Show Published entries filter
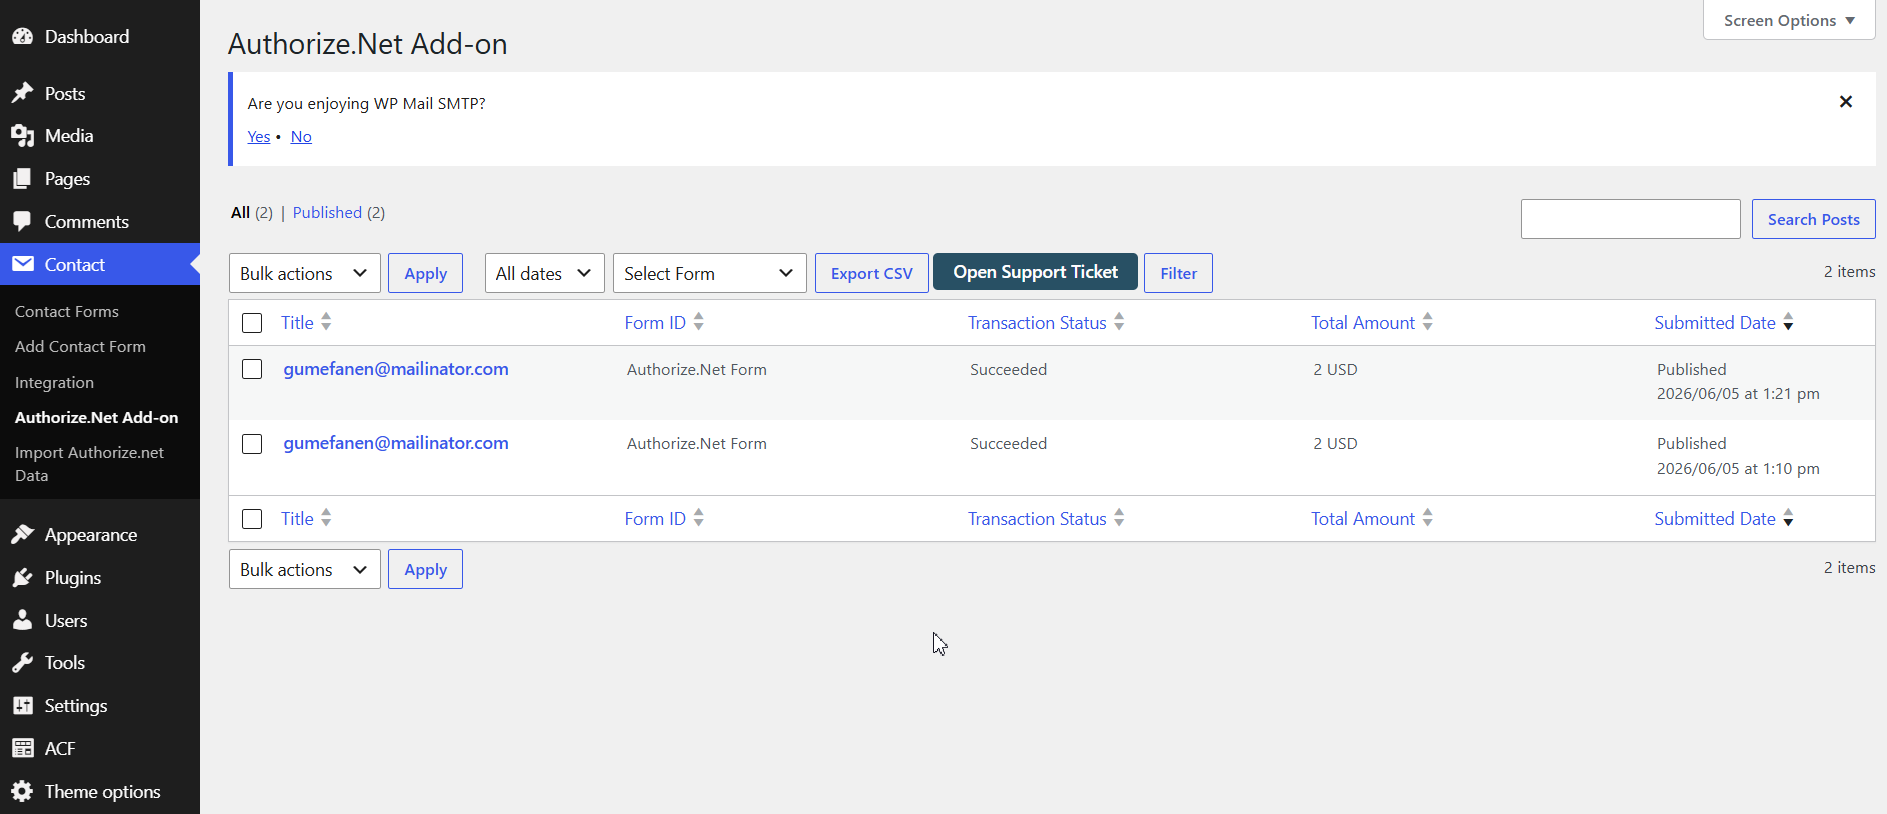The width and height of the screenshot is (1887, 814). (327, 212)
